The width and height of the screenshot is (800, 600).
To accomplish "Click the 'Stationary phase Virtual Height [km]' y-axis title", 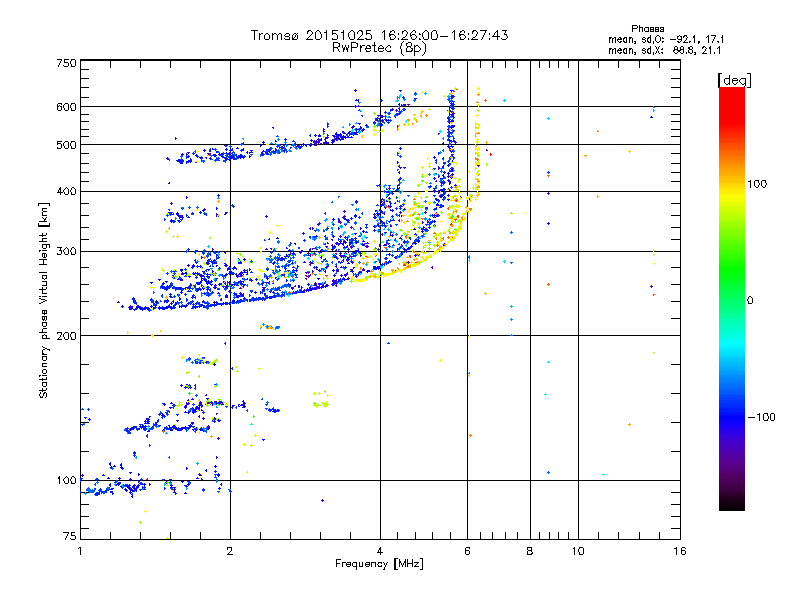I will 43,300.
